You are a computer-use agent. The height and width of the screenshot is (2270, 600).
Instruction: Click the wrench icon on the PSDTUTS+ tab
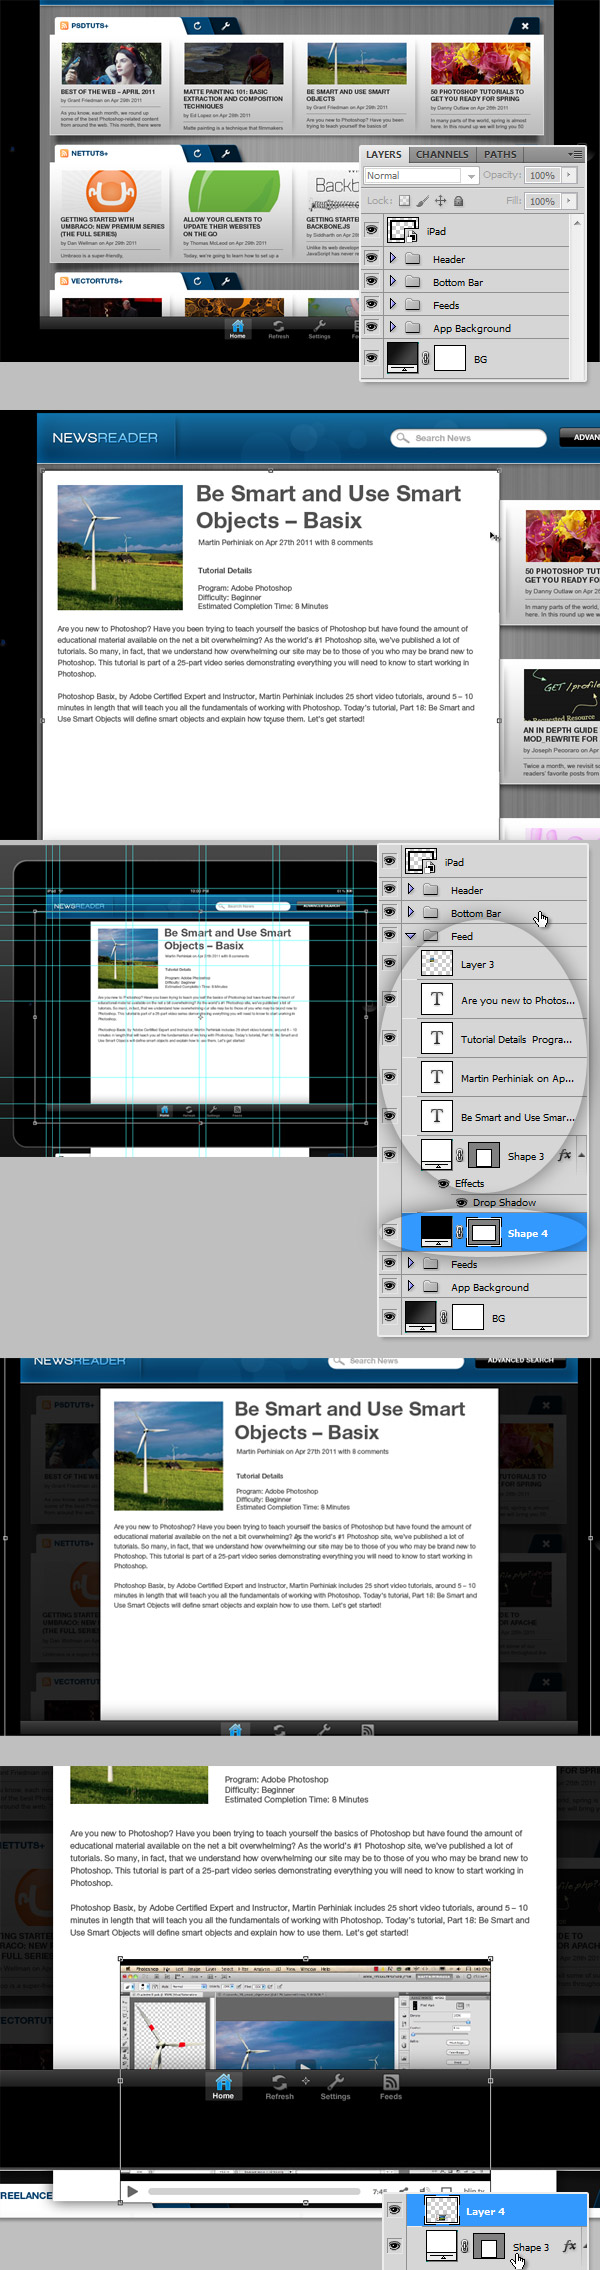click(225, 25)
